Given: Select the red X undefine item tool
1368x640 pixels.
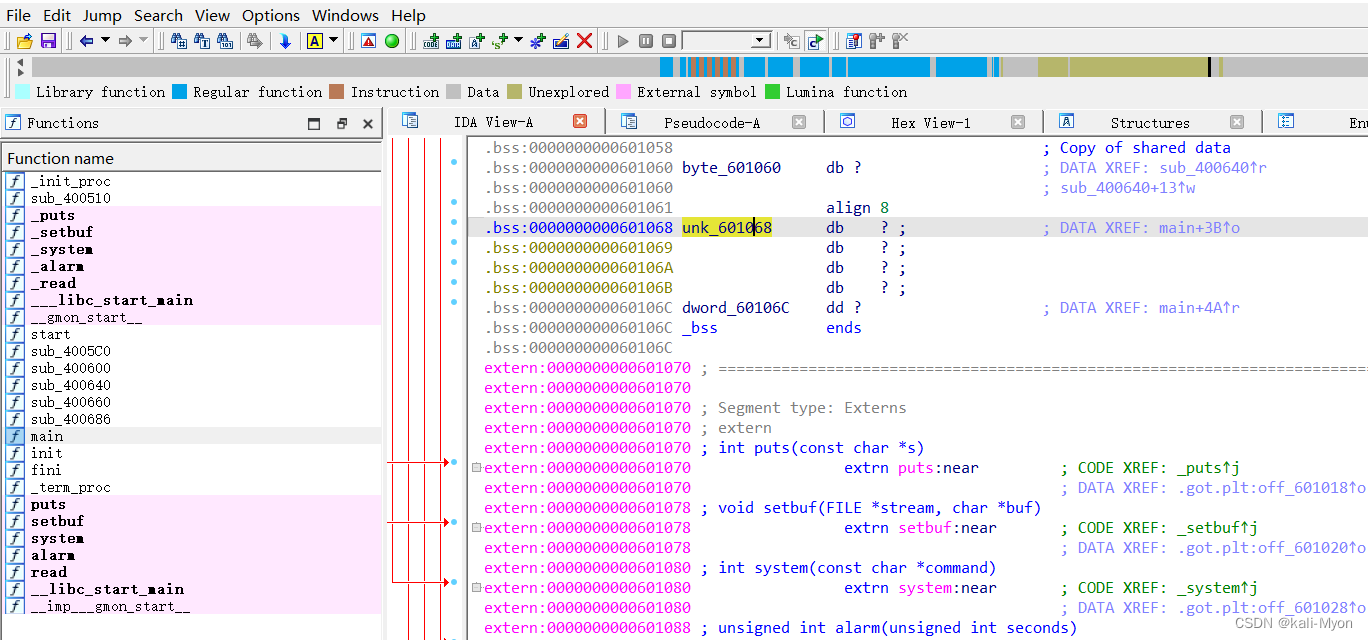Looking at the screenshot, I should (583, 40).
